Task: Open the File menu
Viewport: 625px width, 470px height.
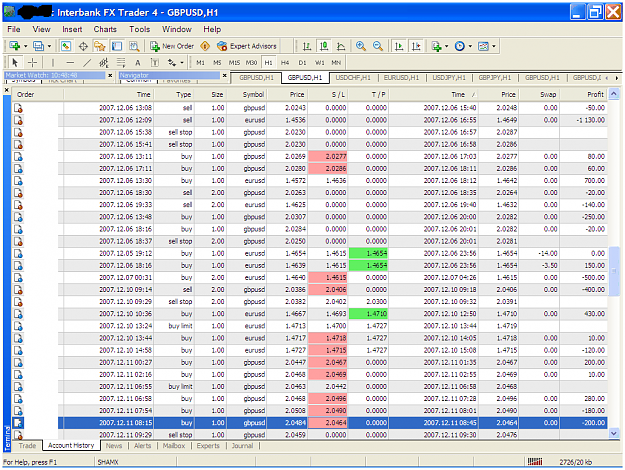Action: click(x=14, y=29)
